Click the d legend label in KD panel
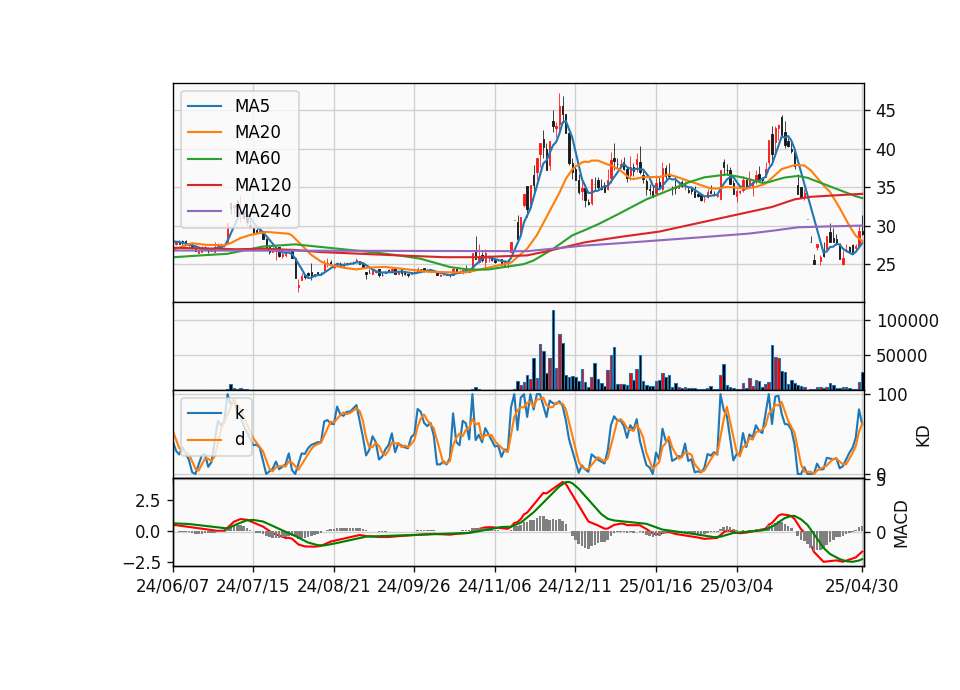Image resolution: width=960 pixels, height=690 pixels. pyautogui.click(x=240, y=439)
